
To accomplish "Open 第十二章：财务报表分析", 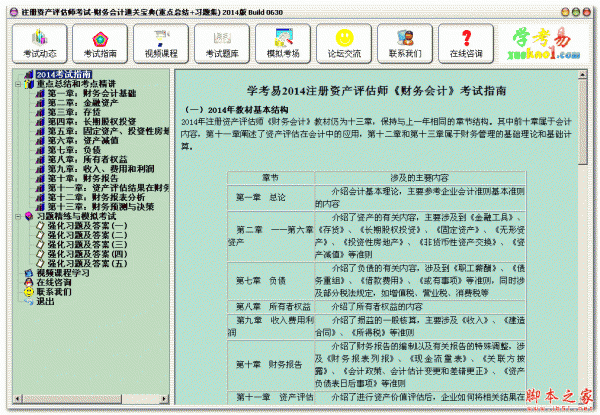I will pyautogui.click(x=96, y=197).
